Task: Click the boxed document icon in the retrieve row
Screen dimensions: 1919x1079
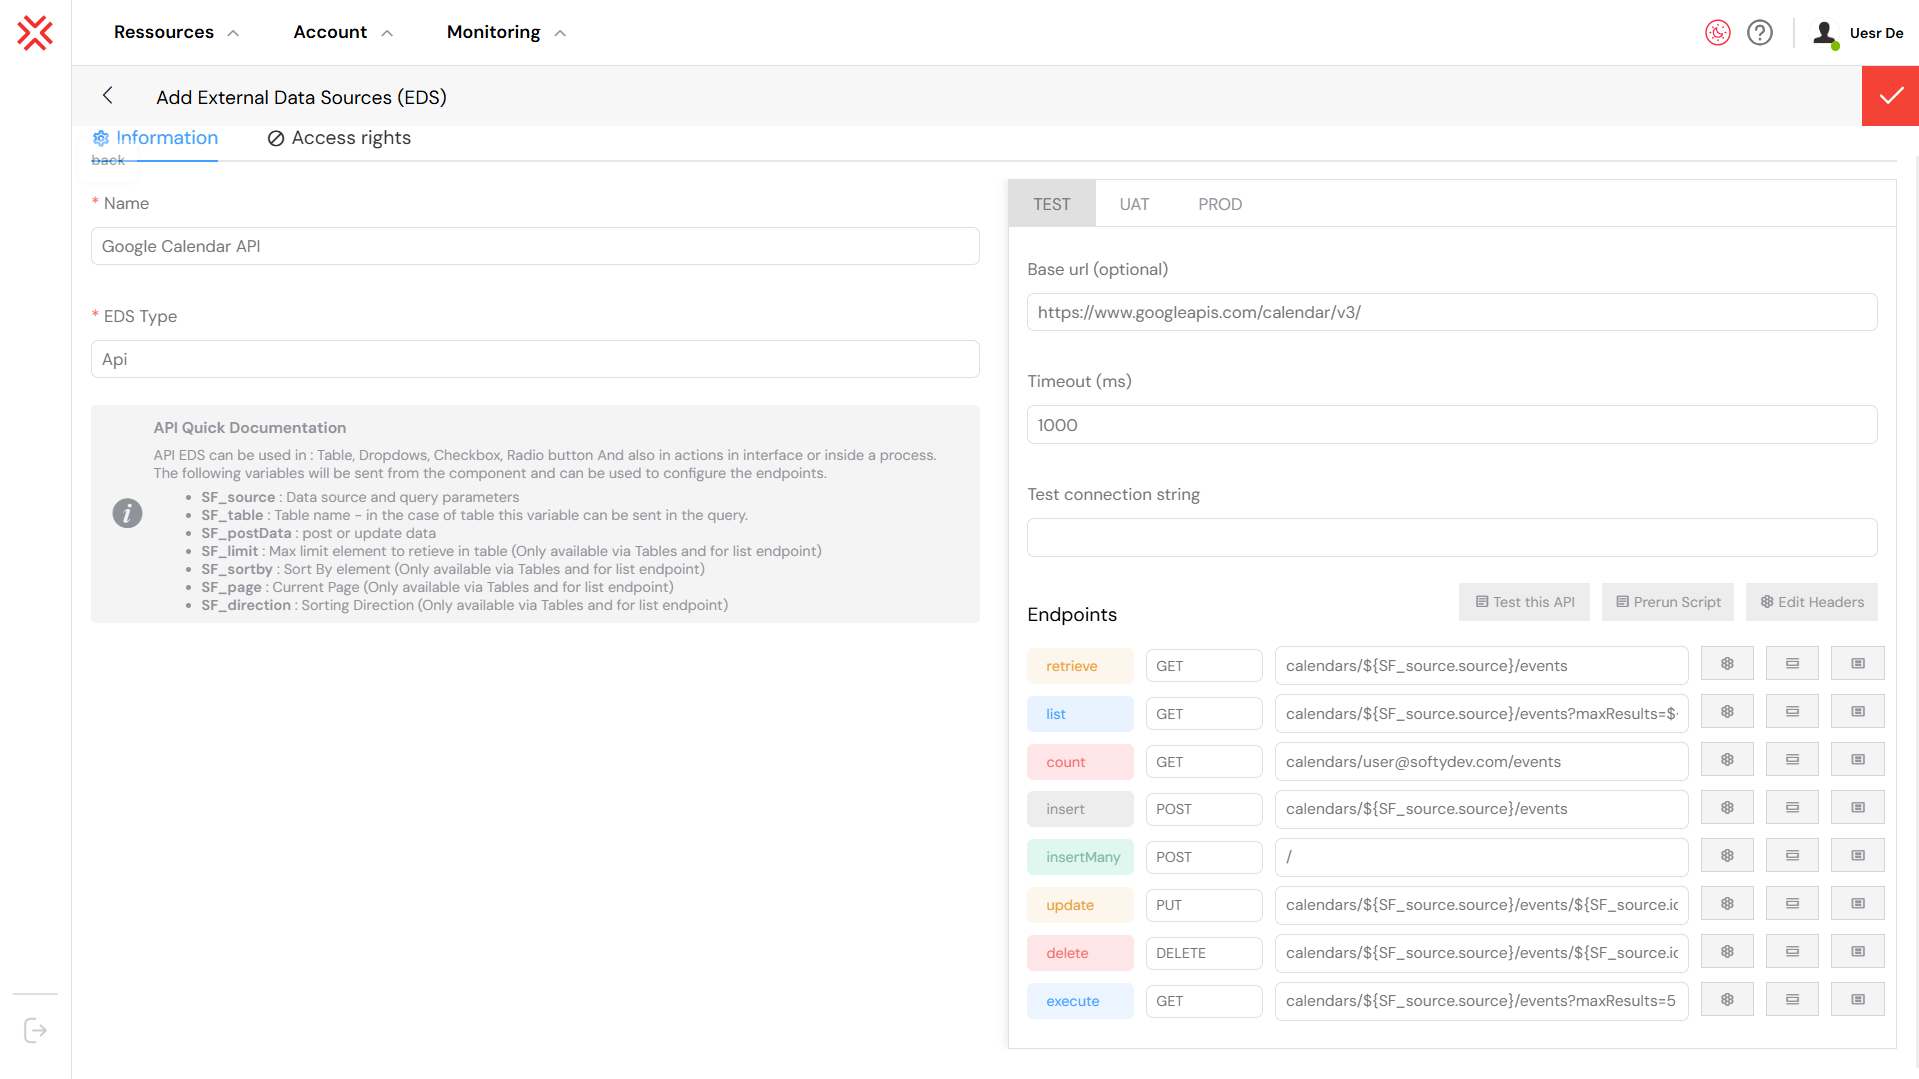Action: click(1858, 664)
